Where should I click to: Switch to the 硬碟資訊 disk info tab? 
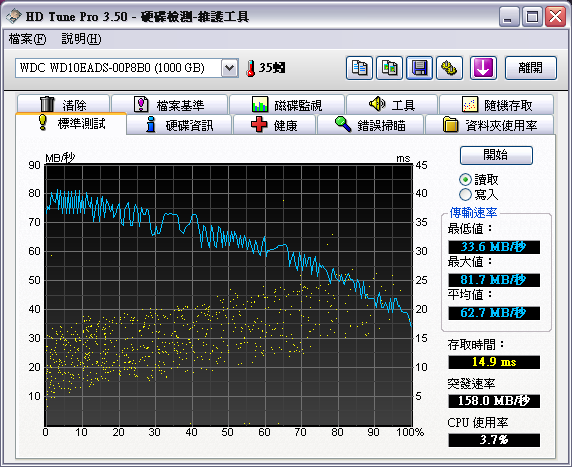point(179,125)
